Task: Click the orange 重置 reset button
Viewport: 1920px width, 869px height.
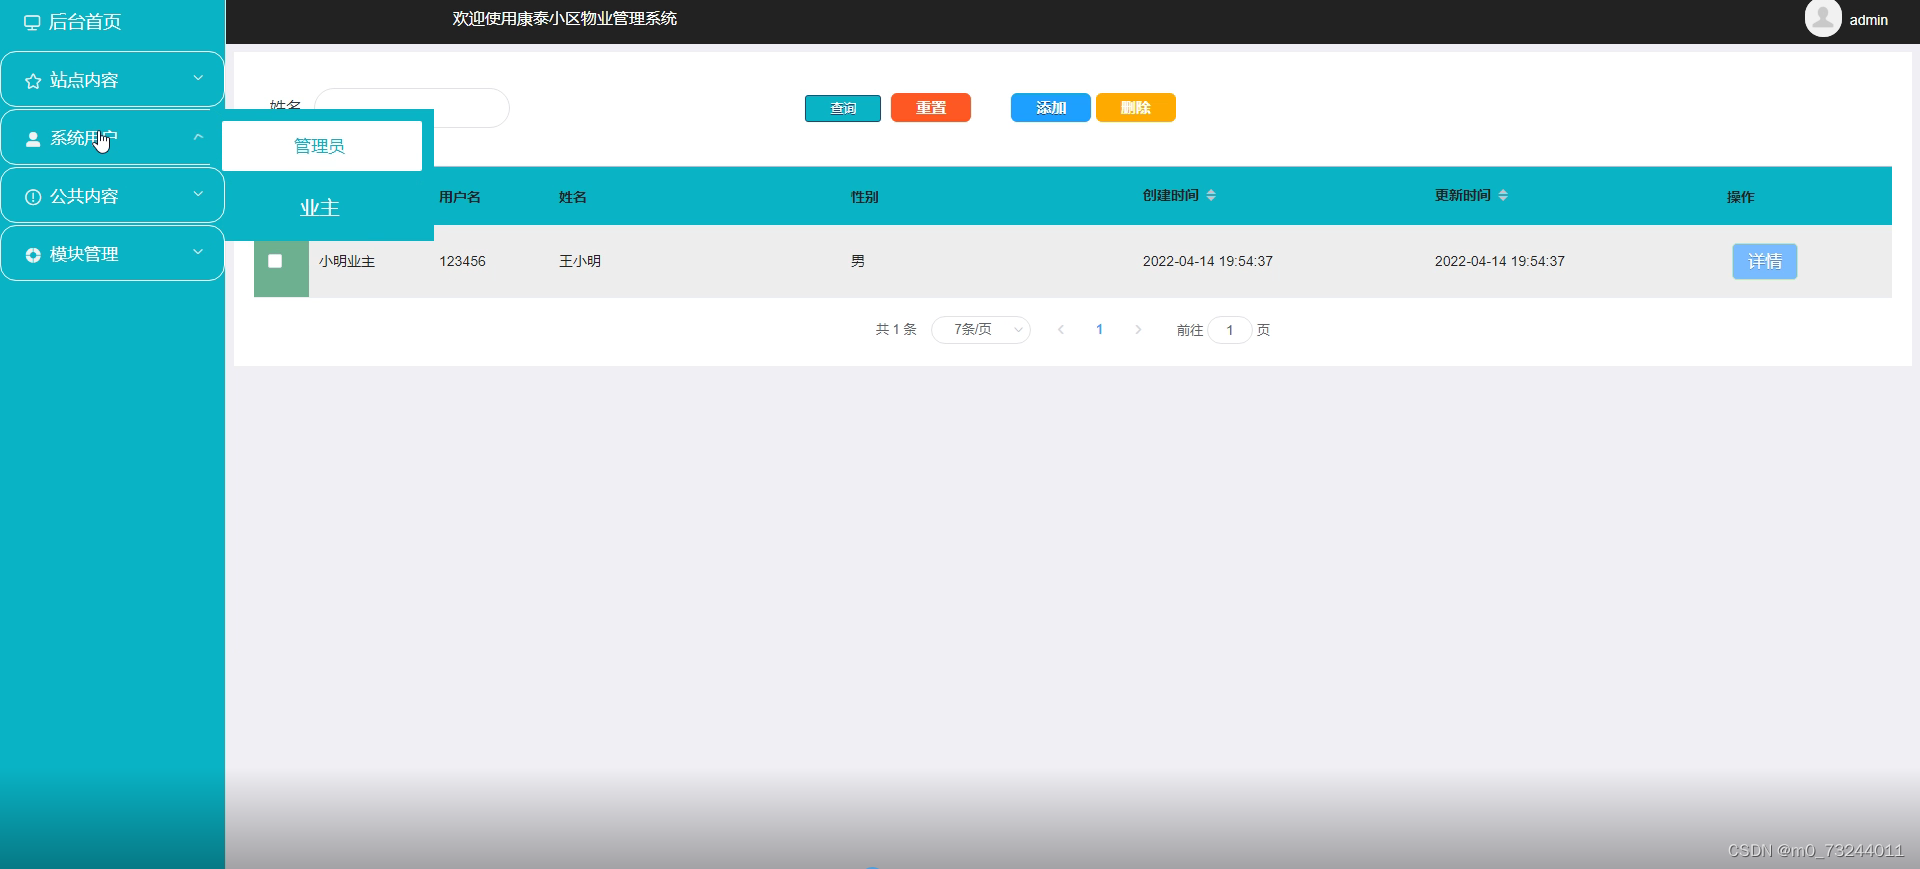Action: click(931, 108)
